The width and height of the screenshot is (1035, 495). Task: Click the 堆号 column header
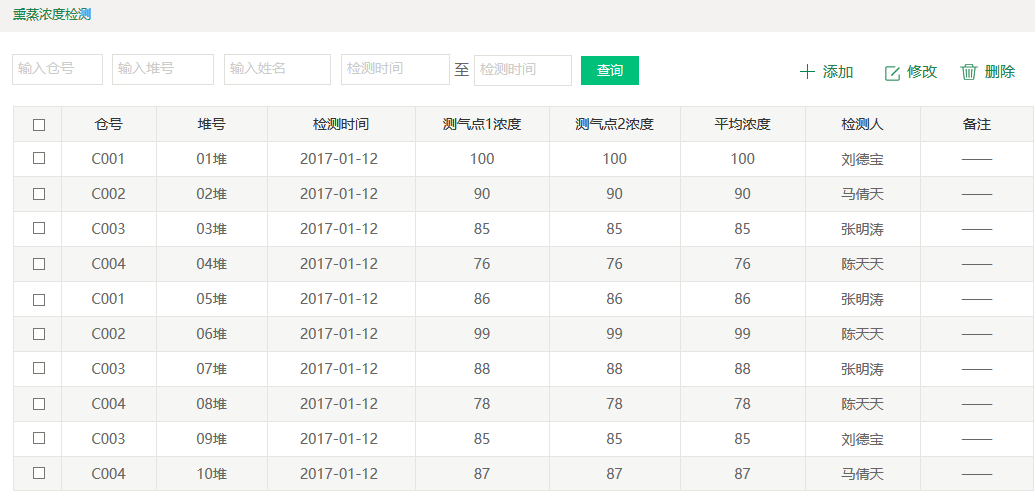coord(212,124)
